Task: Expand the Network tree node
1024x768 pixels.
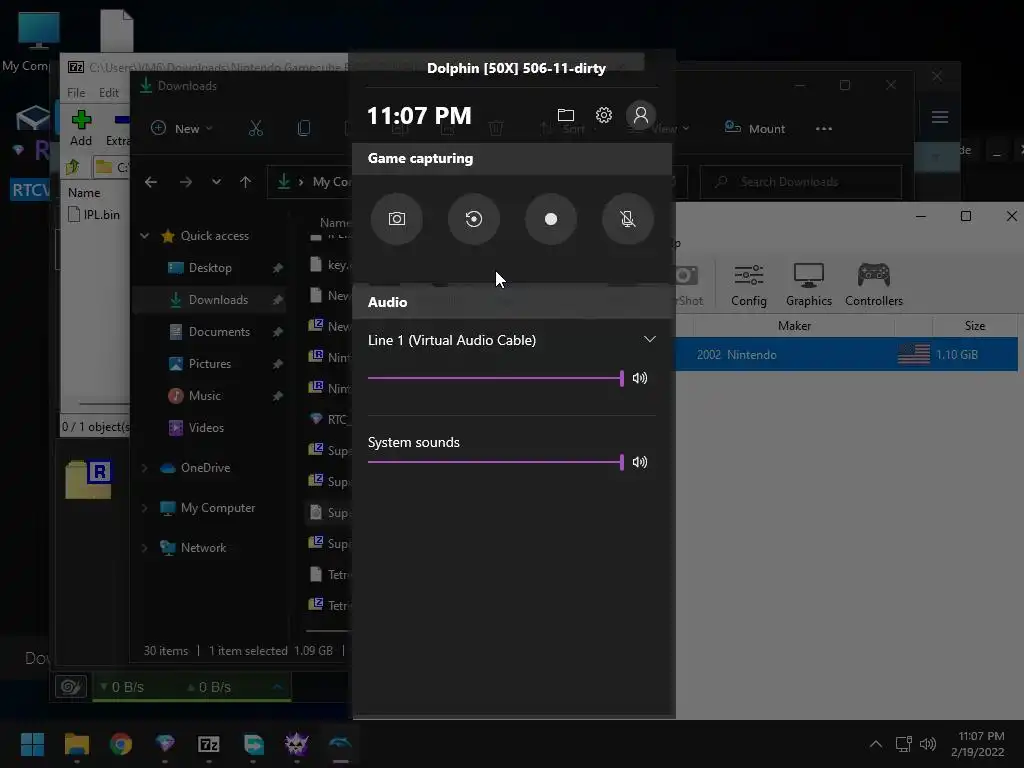Action: (x=145, y=547)
